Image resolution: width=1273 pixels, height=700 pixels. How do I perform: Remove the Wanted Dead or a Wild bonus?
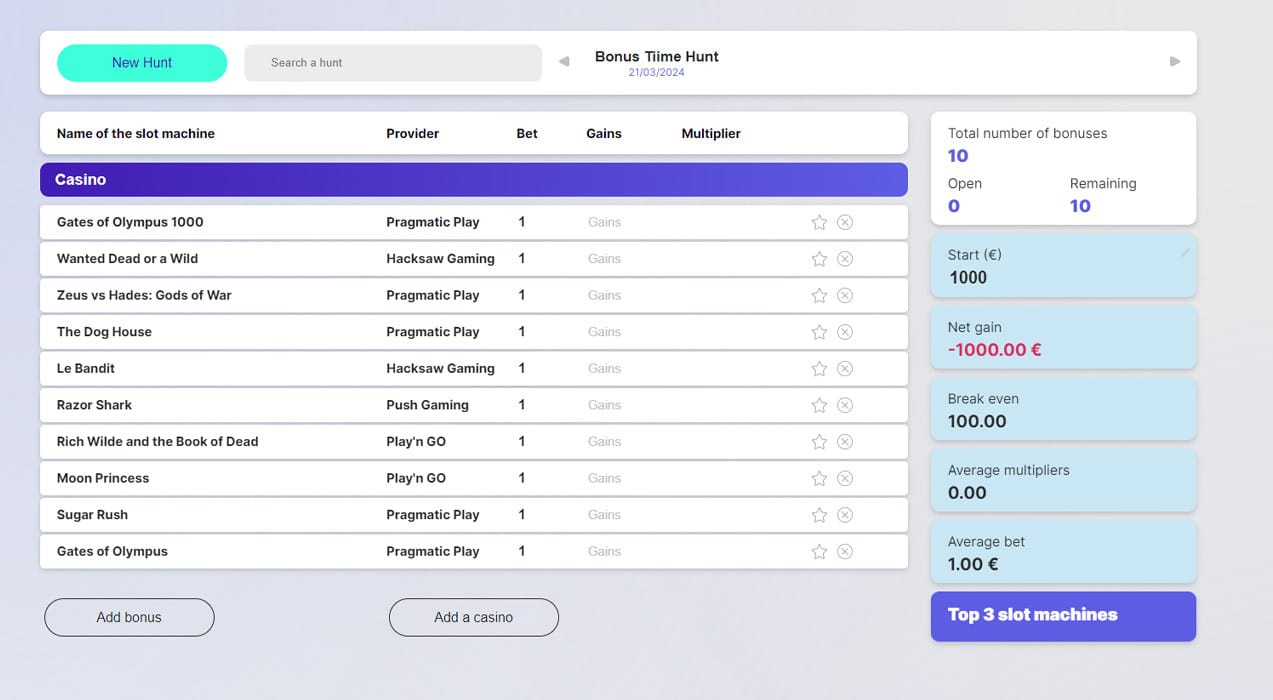tap(845, 259)
